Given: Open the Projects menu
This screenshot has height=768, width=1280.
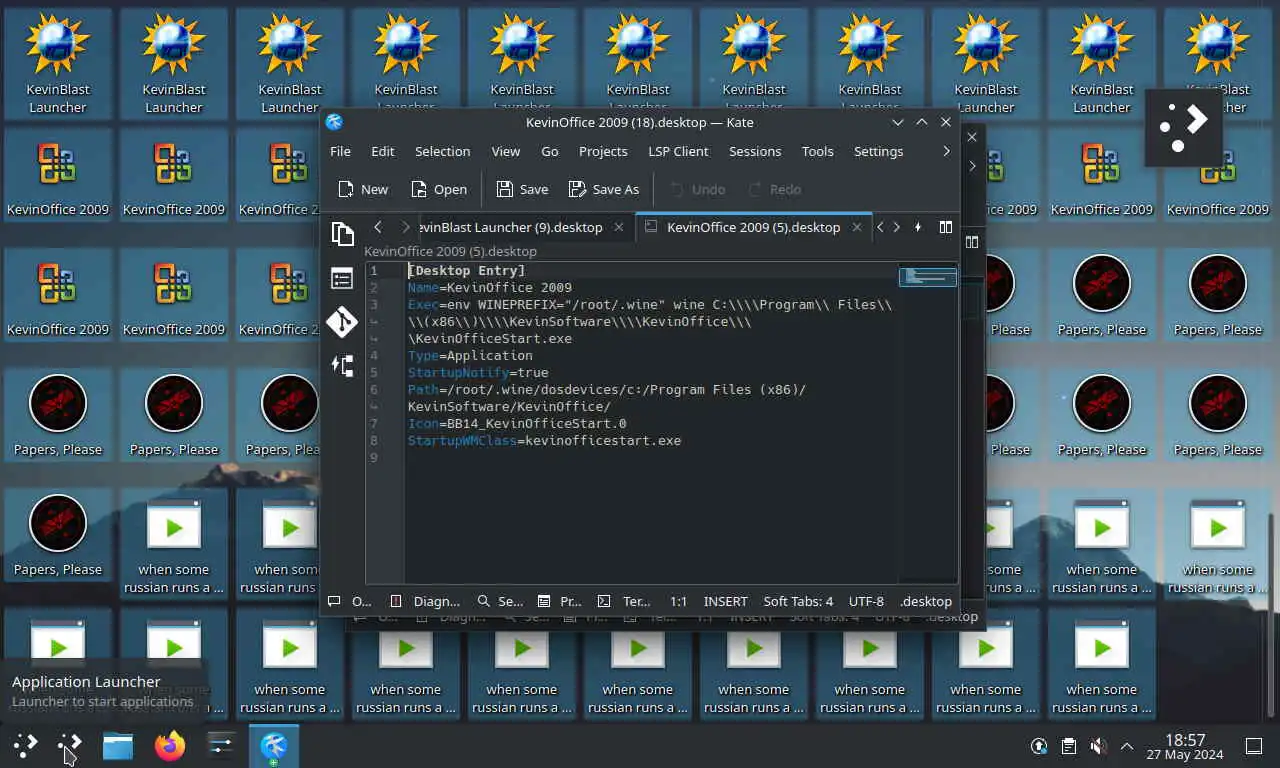Looking at the screenshot, I should (x=603, y=151).
